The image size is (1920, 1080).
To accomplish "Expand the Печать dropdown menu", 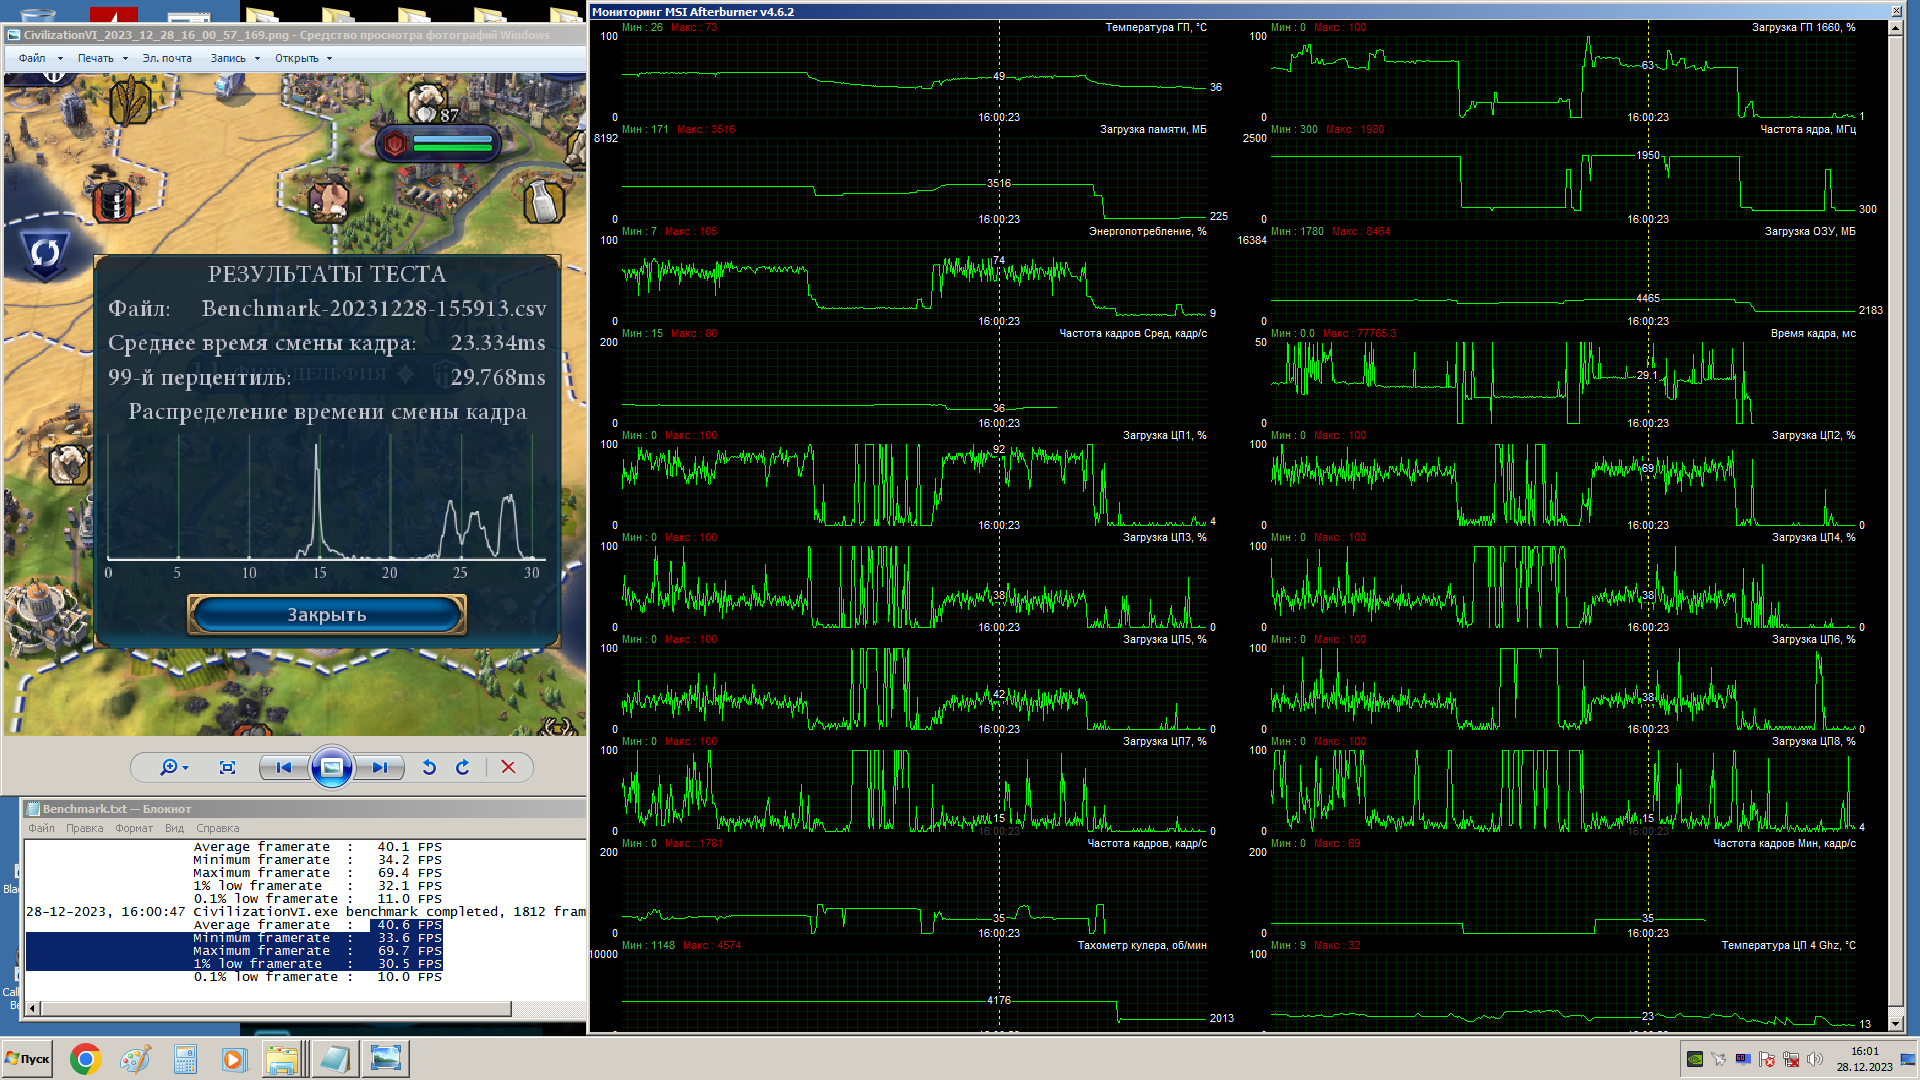I will coord(103,58).
